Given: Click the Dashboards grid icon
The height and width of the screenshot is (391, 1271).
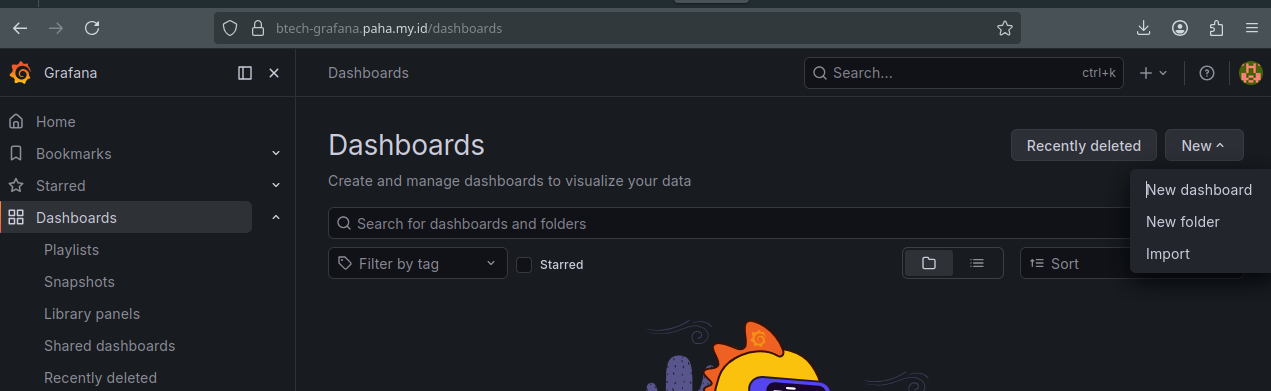Looking at the screenshot, I should pyautogui.click(x=16, y=218).
